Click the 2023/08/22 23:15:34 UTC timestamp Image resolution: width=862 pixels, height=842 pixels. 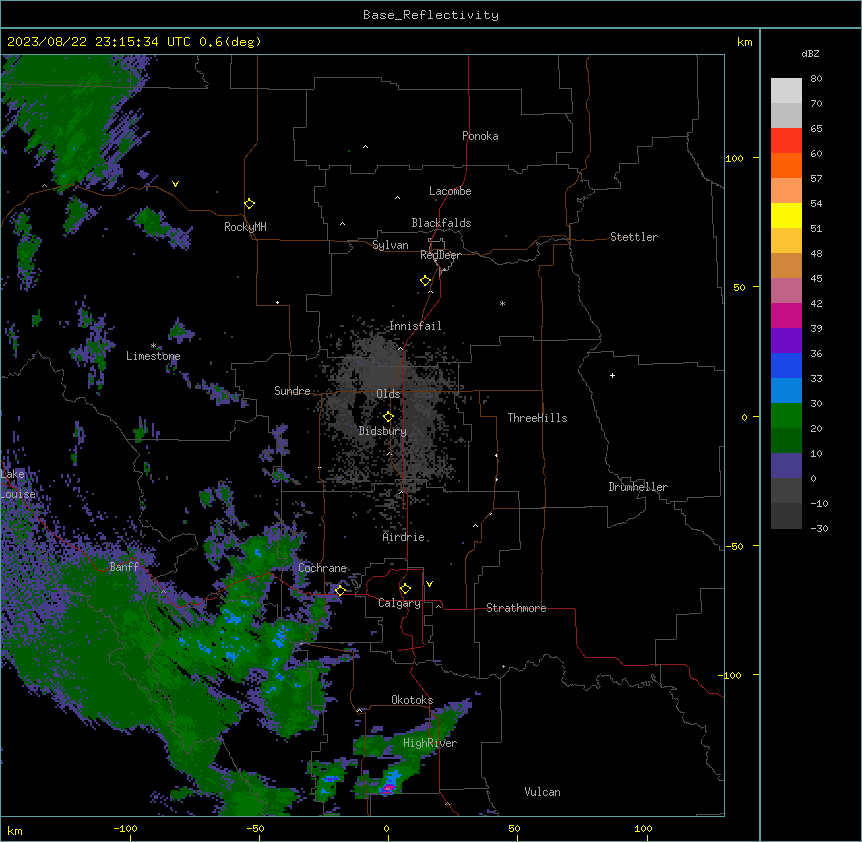click(x=99, y=42)
